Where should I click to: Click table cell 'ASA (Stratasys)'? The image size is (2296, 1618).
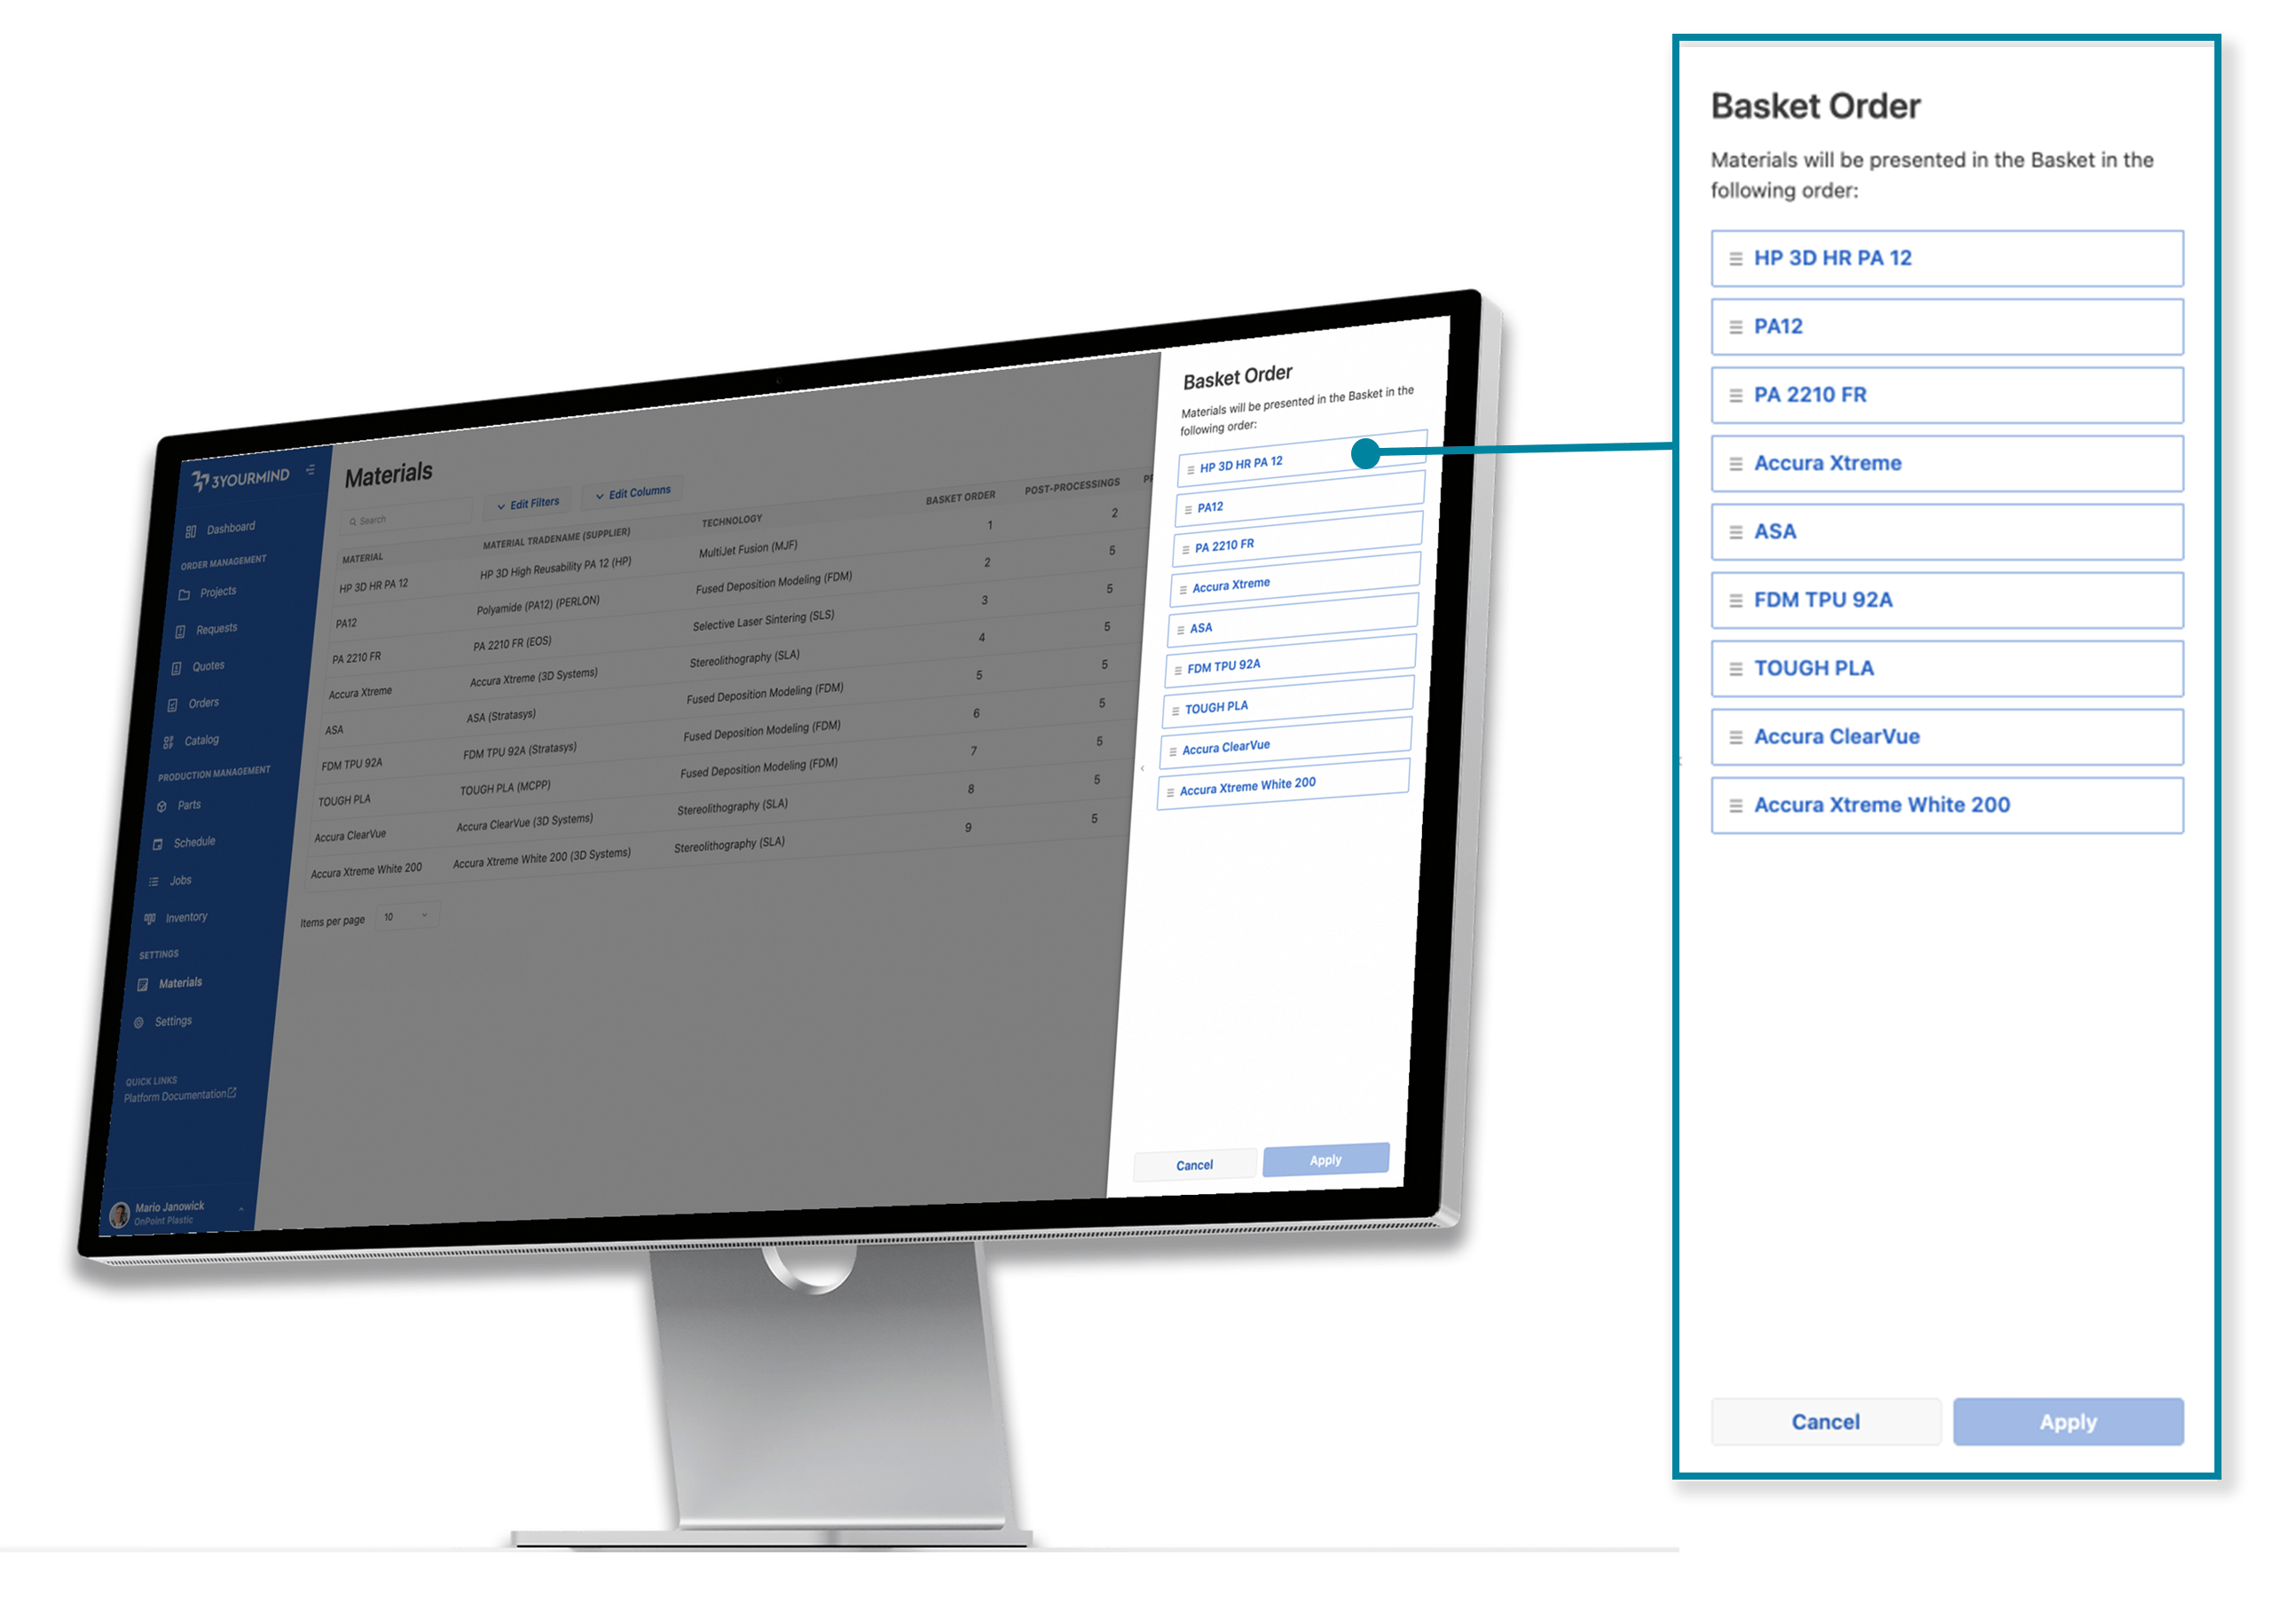point(501,716)
